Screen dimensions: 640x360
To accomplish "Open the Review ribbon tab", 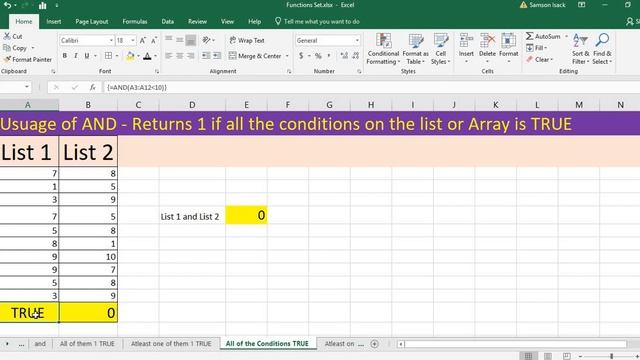I will point(197,22).
